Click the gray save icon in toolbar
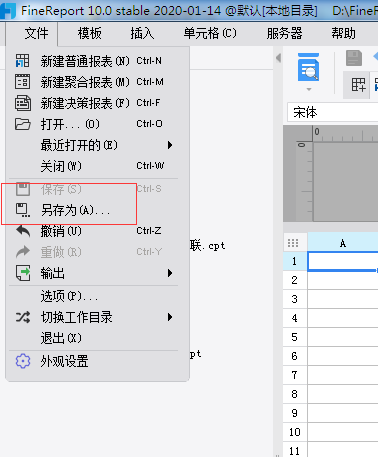 click(354, 58)
